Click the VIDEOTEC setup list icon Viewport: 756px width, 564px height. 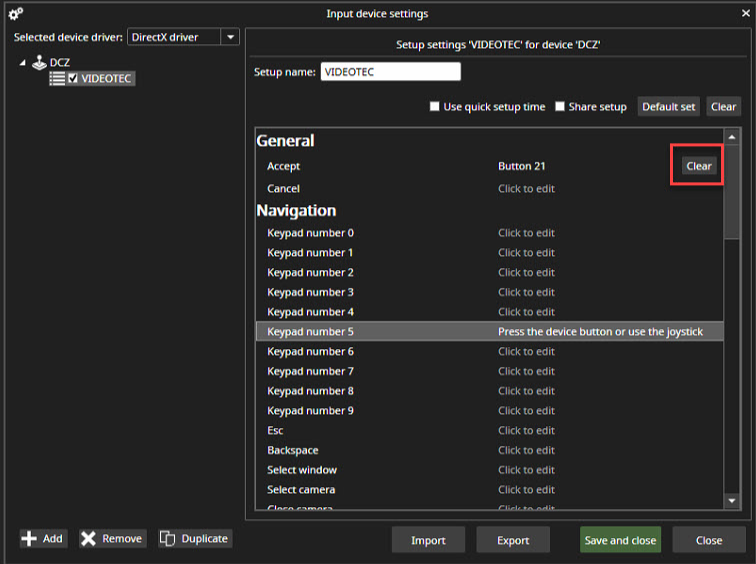57,78
